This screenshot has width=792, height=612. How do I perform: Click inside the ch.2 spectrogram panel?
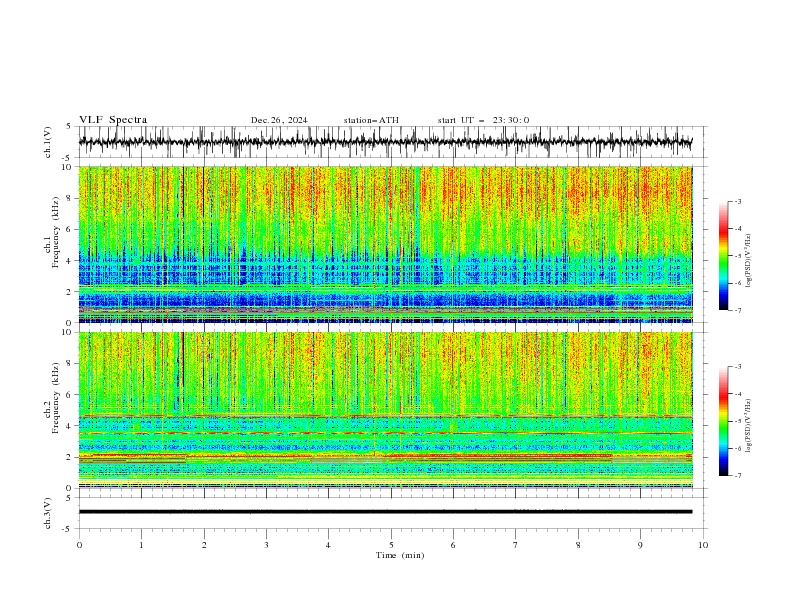[x=385, y=410]
